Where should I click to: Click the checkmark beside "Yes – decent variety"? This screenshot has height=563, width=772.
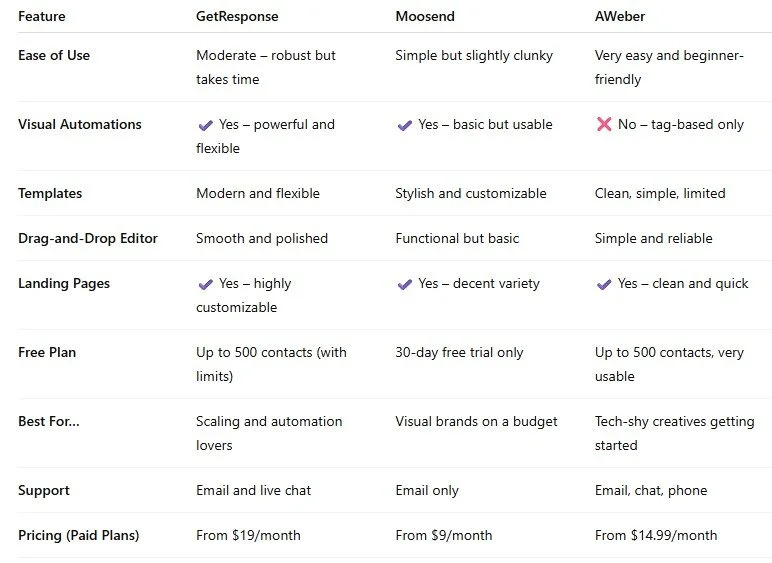click(x=405, y=284)
